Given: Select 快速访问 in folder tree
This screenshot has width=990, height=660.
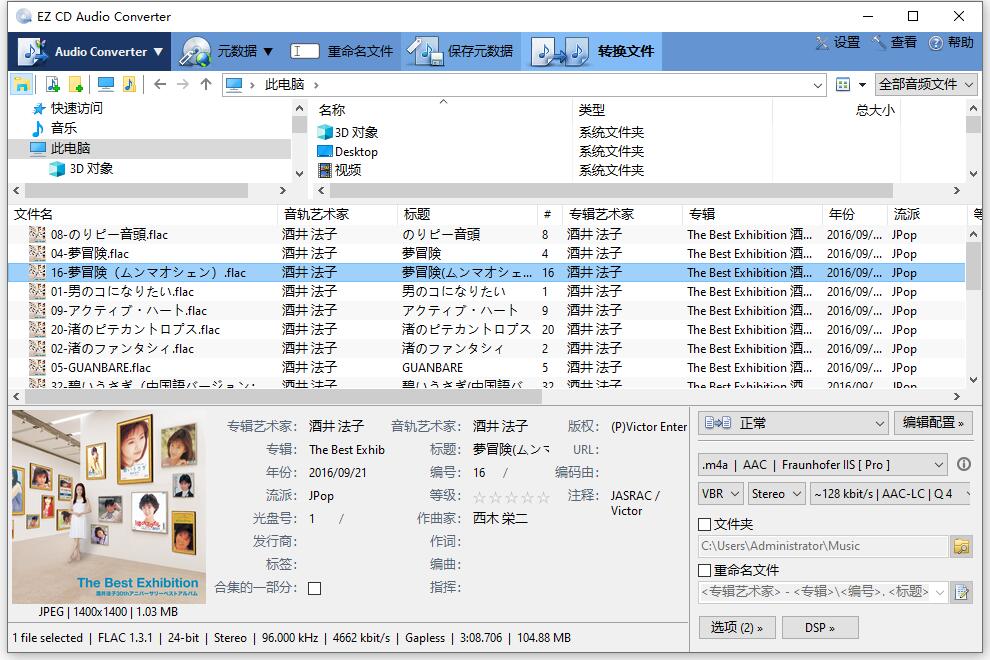Looking at the screenshot, I should pyautogui.click(x=76, y=108).
